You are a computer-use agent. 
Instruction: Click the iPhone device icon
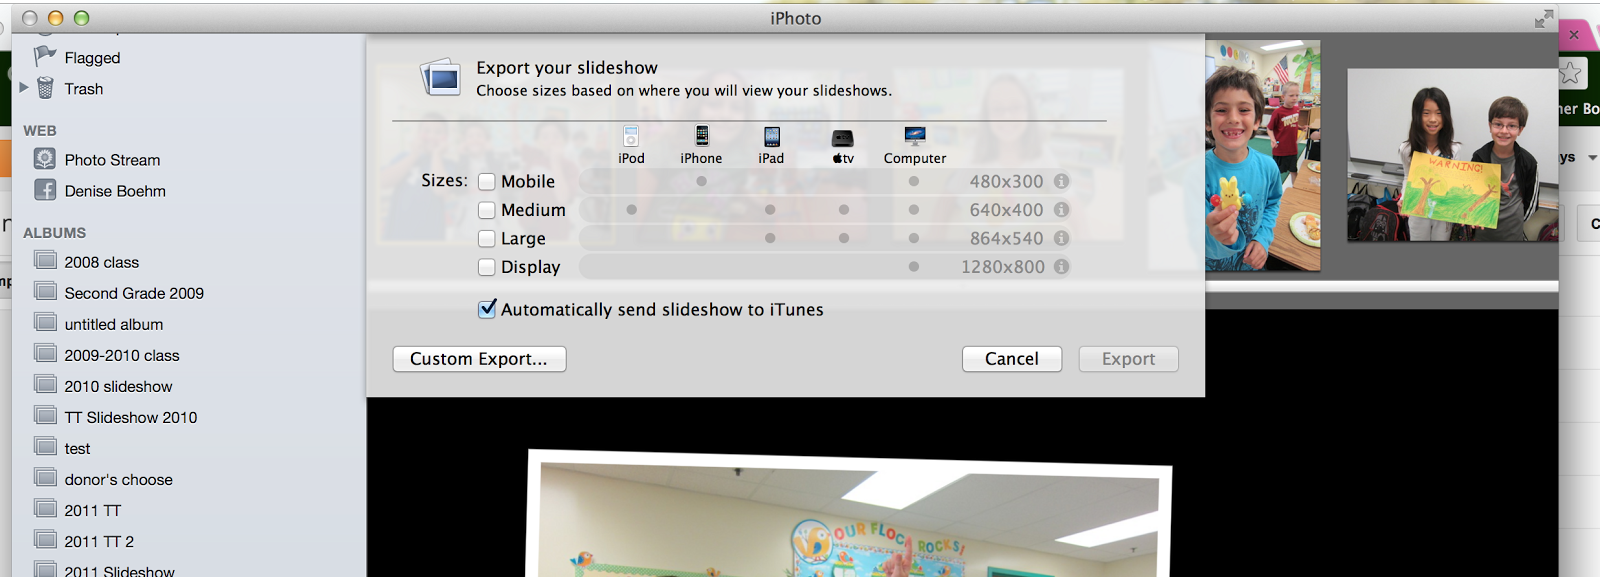tap(702, 136)
